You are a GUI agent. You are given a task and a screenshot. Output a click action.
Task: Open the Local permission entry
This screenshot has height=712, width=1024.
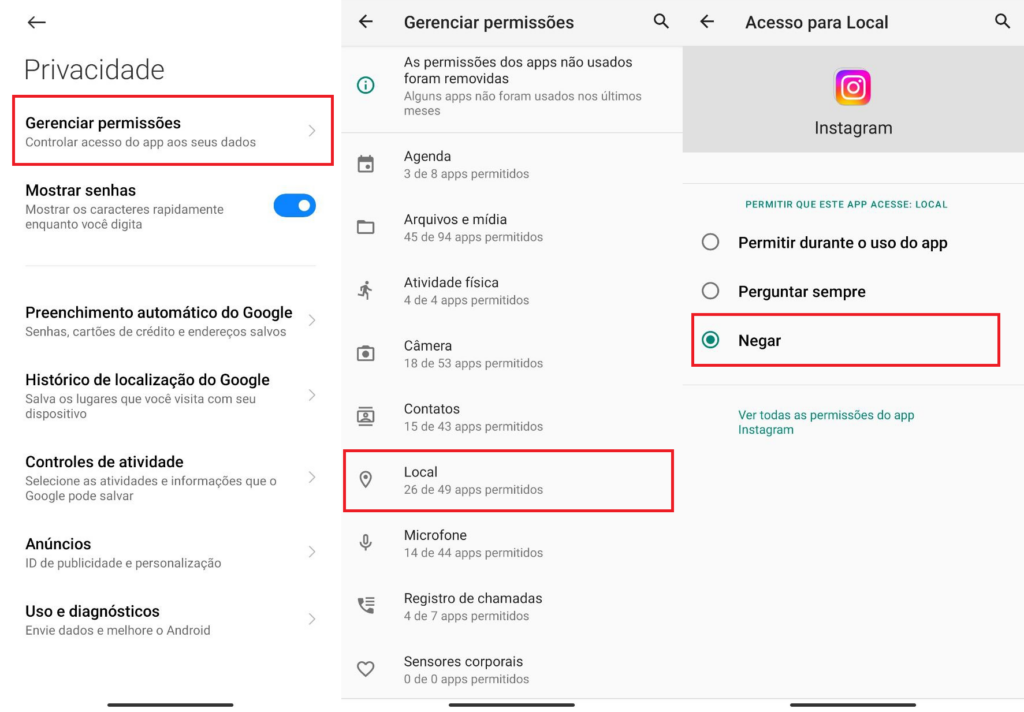point(507,480)
